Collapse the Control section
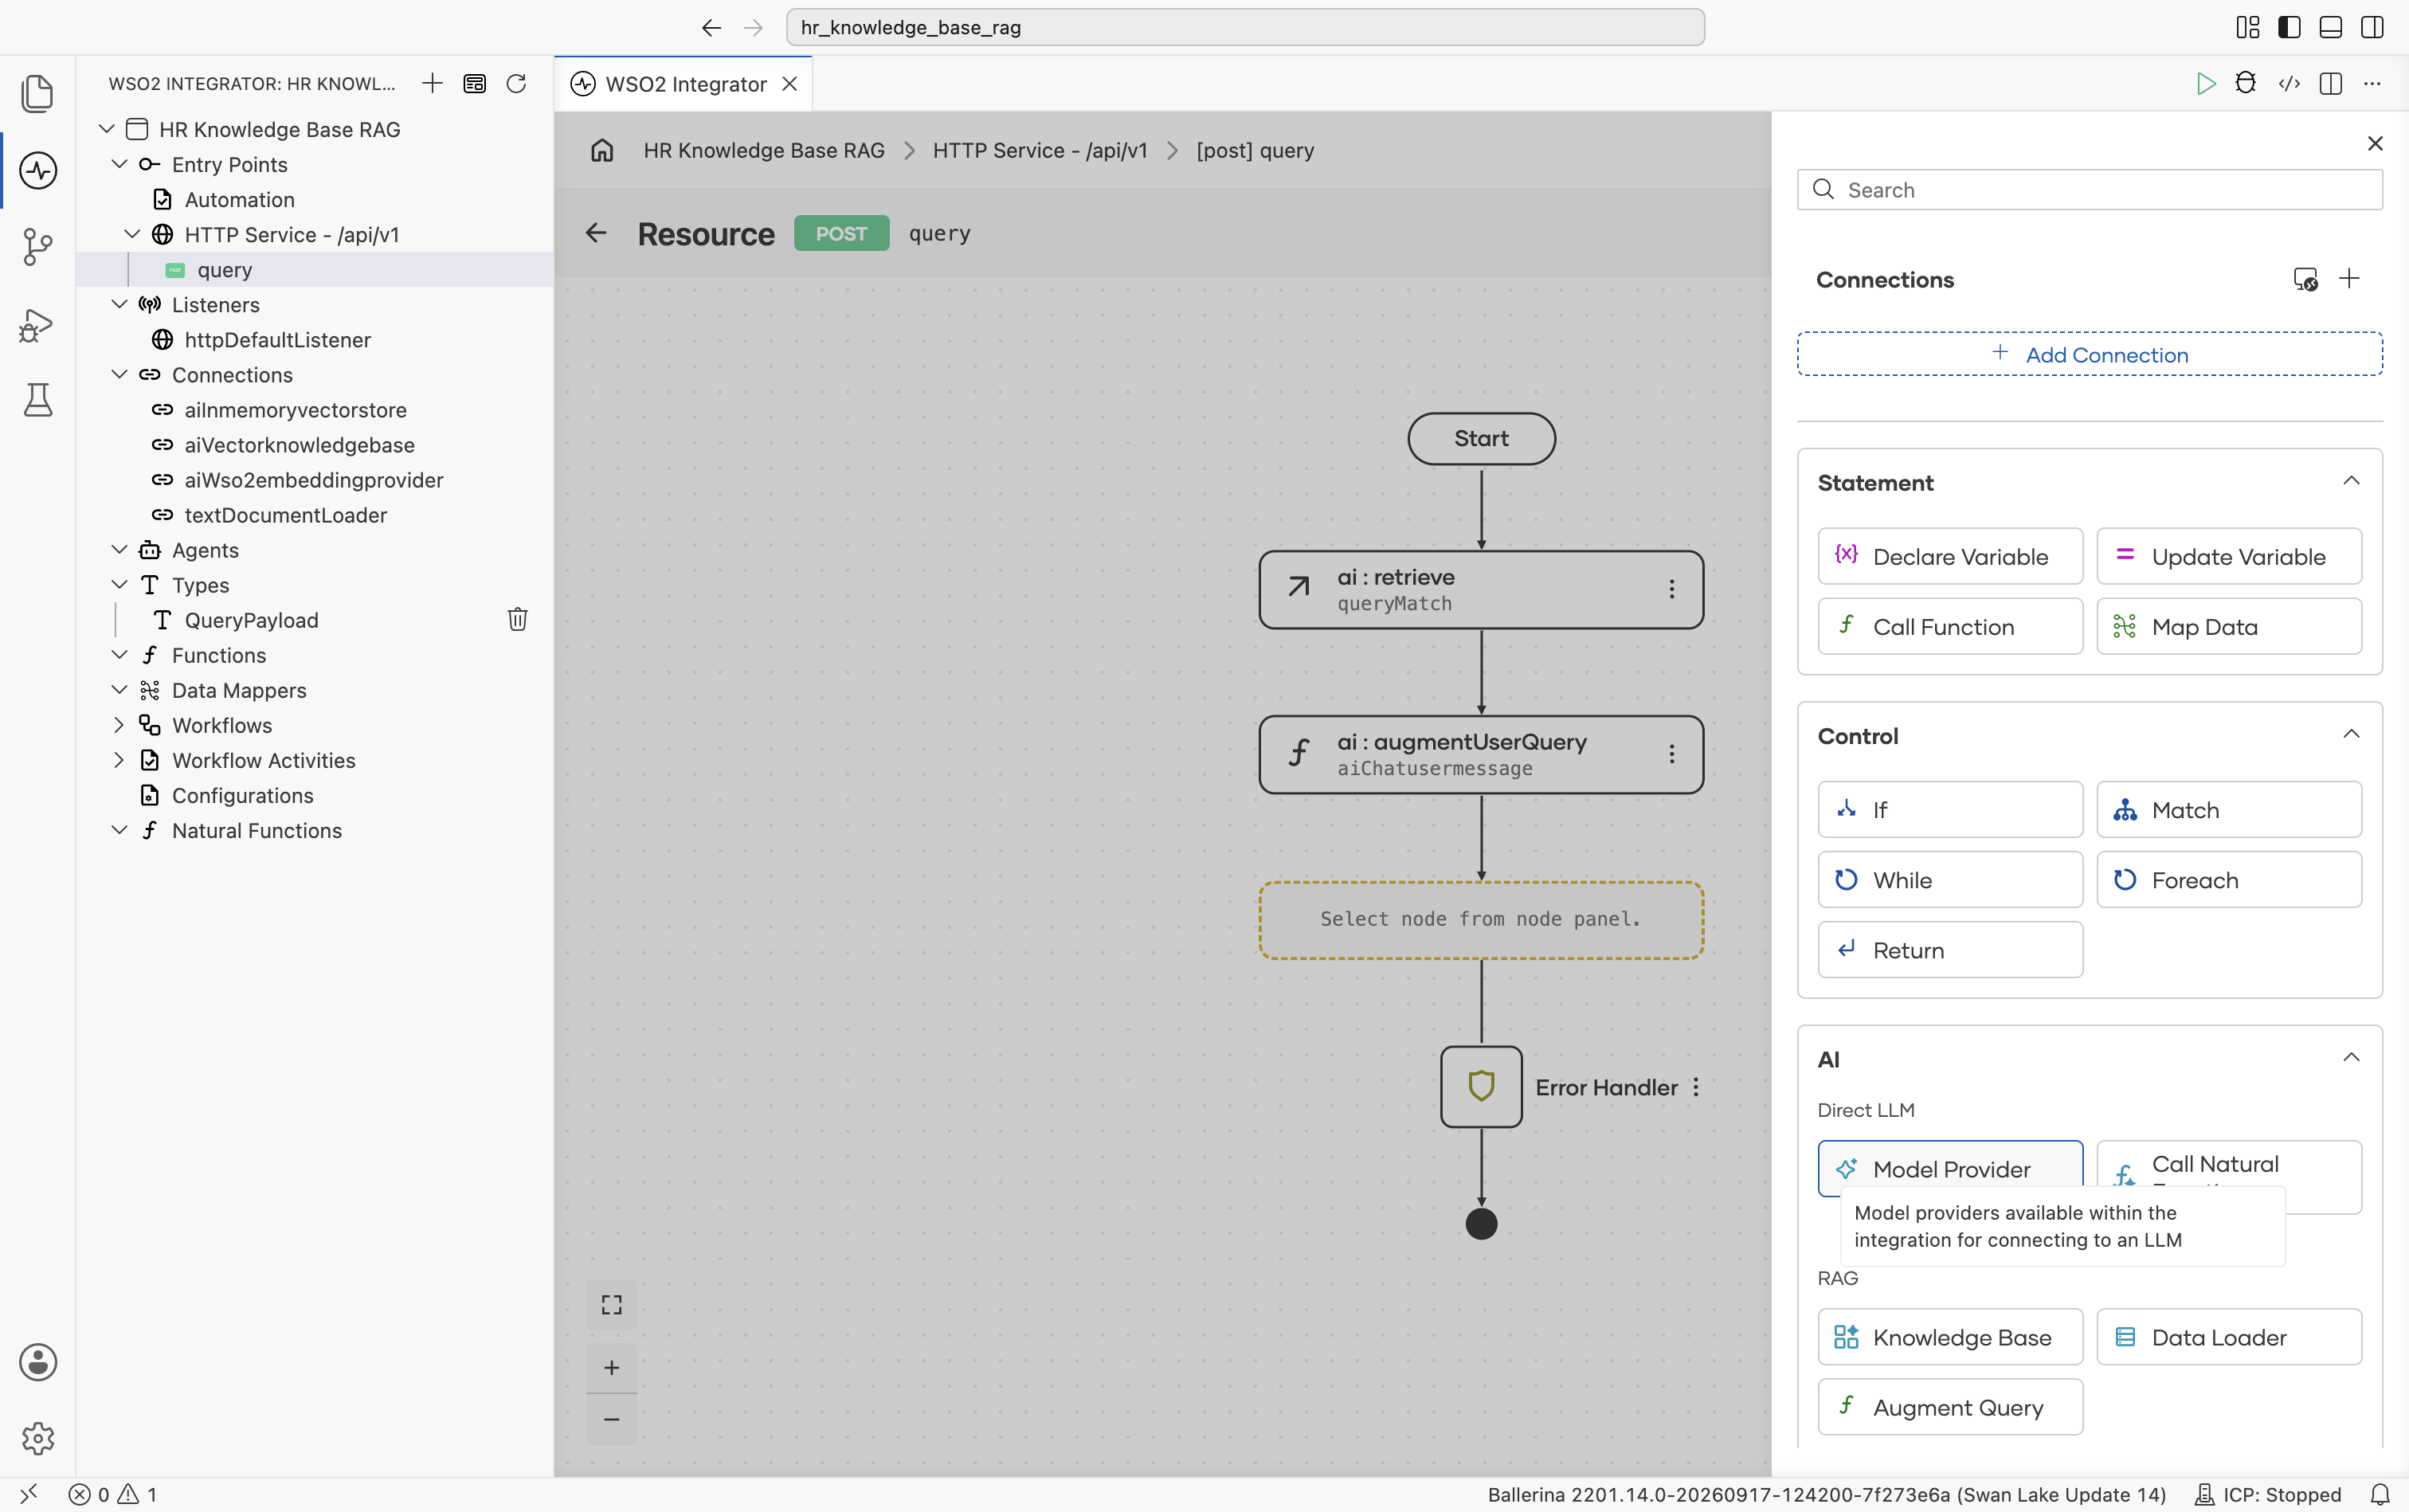The height and width of the screenshot is (1512, 2409). (x=2352, y=734)
